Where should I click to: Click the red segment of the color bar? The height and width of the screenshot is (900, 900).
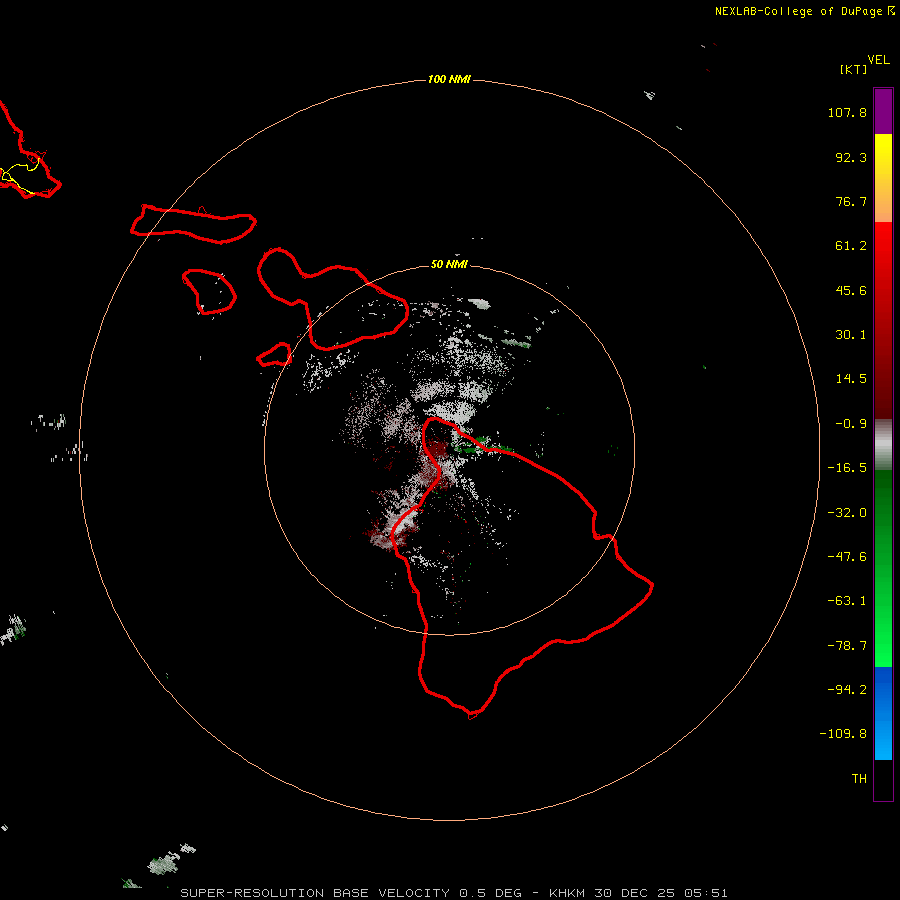point(883,320)
